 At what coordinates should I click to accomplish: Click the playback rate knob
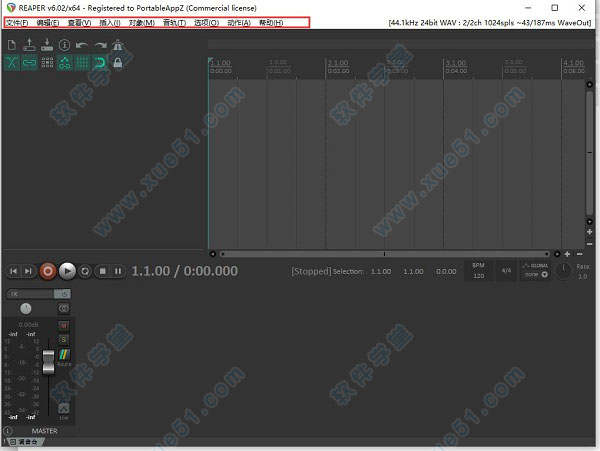(x=563, y=271)
